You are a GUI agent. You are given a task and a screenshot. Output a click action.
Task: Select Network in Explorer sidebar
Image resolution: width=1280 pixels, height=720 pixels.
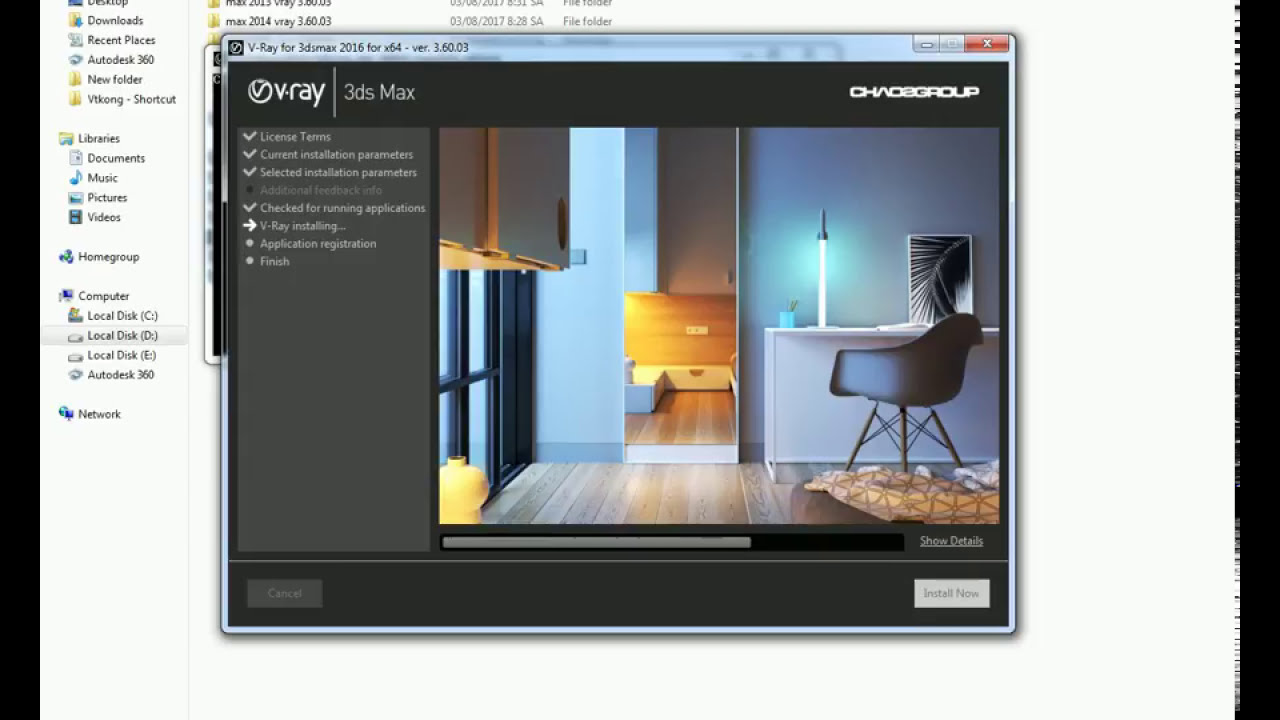pyautogui.click(x=99, y=414)
